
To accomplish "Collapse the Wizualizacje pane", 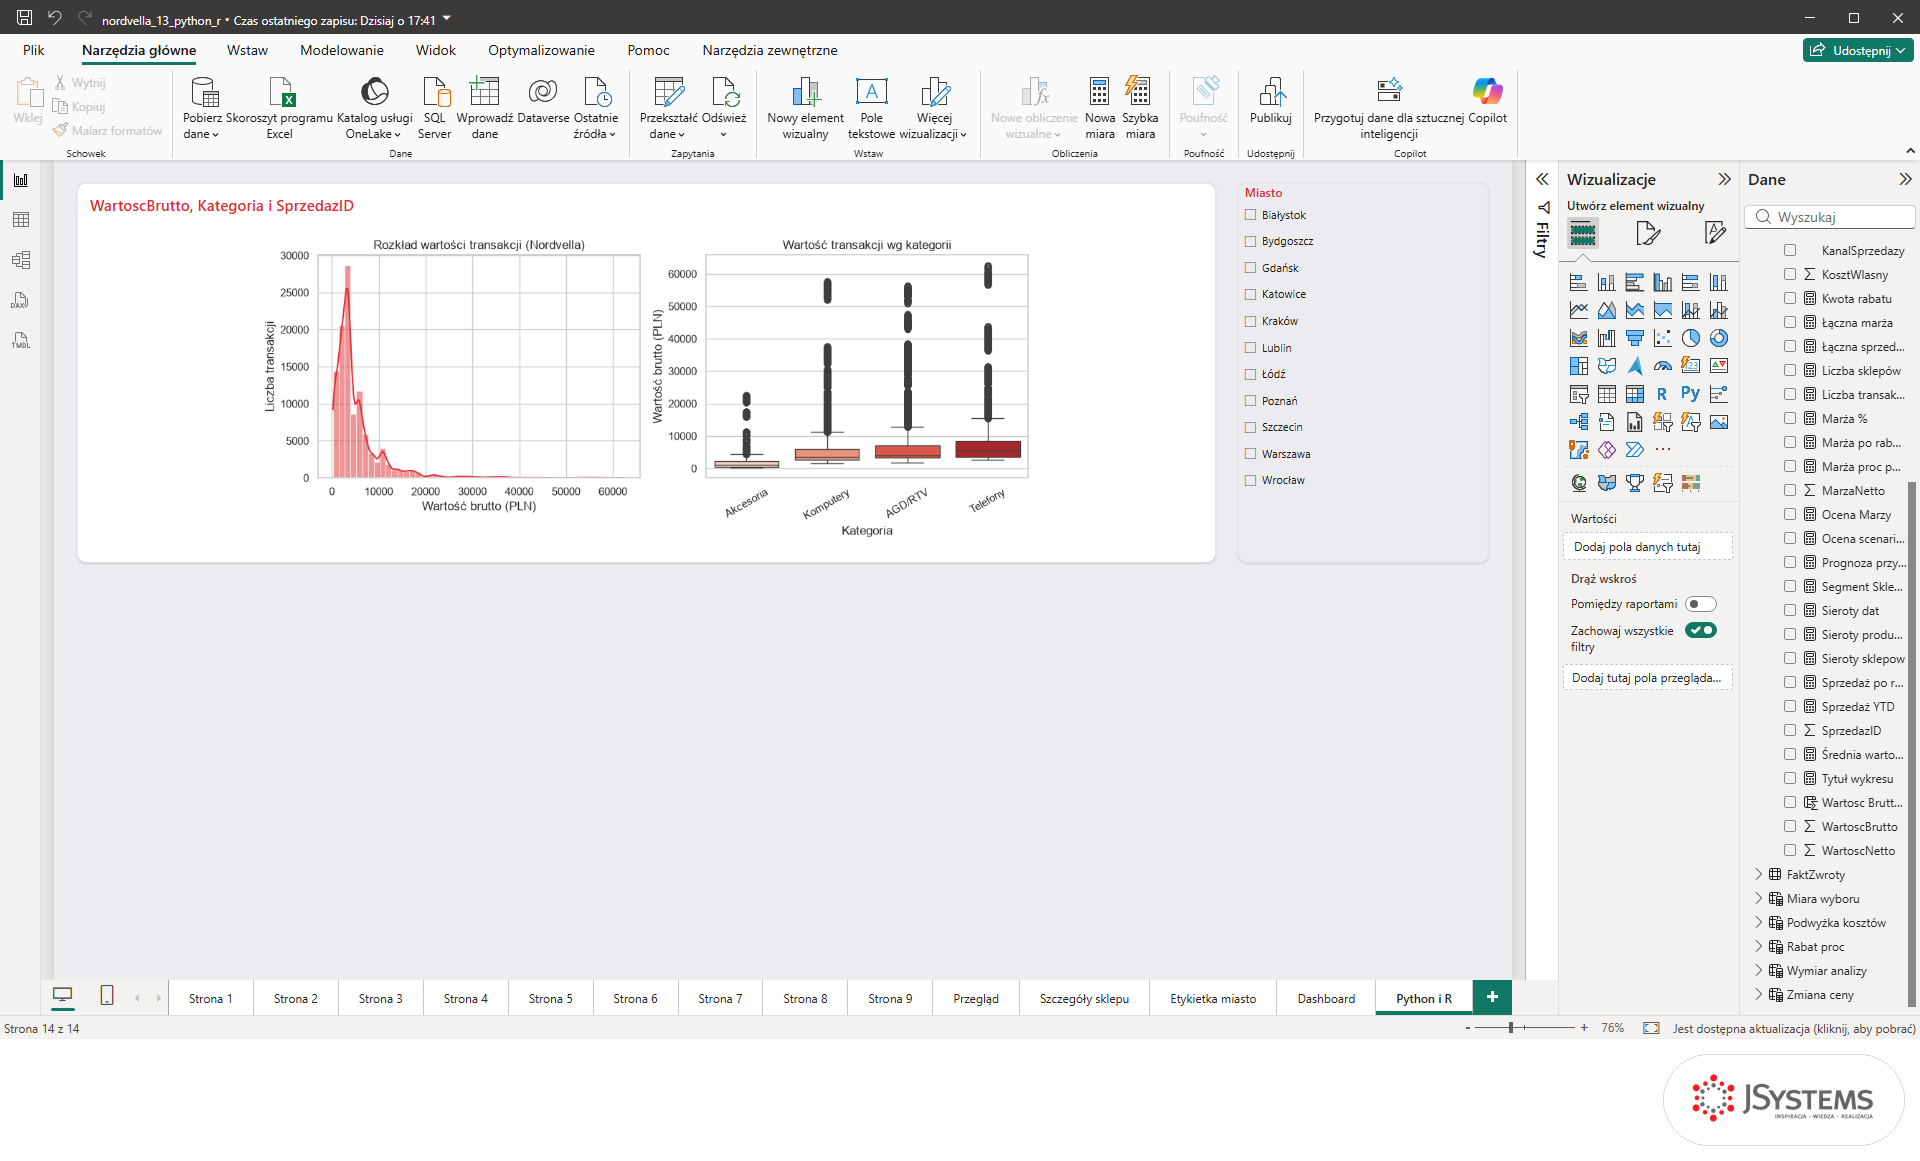I will 1724,179.
